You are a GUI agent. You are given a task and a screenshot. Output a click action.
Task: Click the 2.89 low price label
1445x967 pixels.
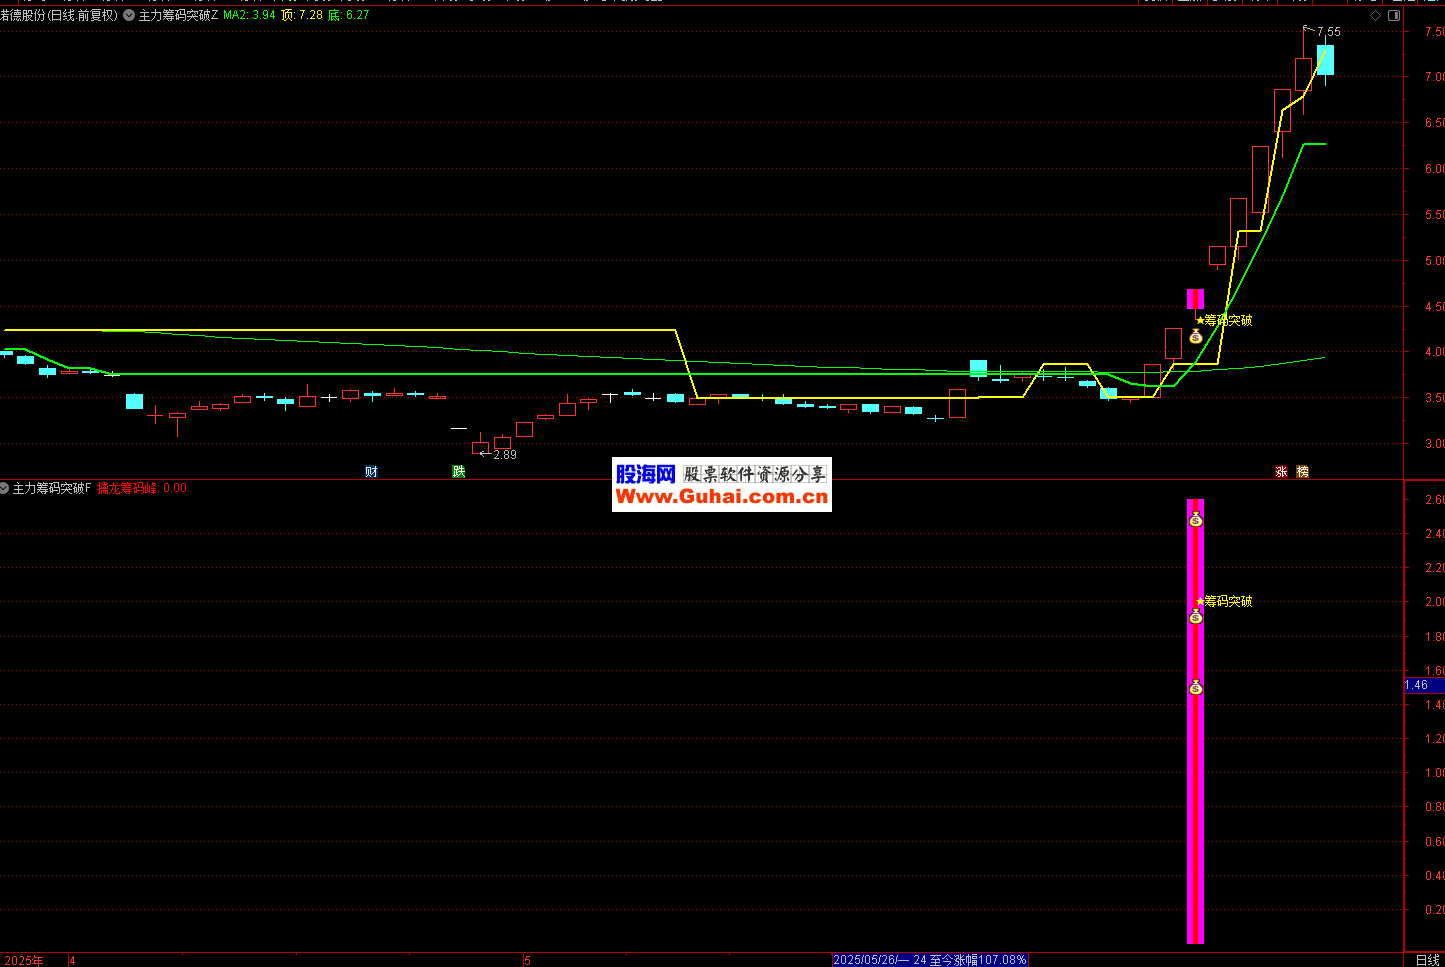point(505,455)
